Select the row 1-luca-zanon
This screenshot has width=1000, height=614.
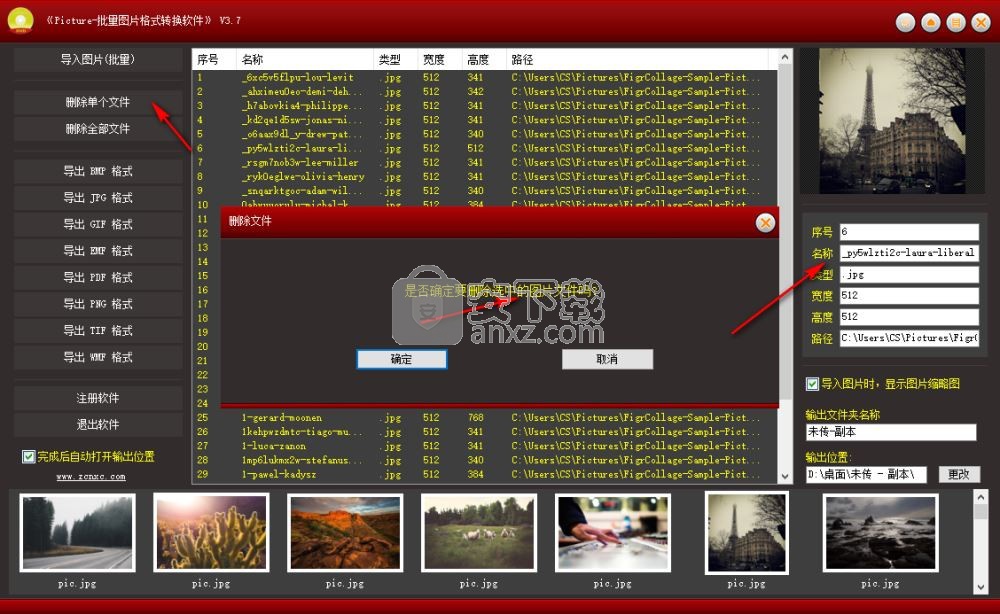(485, 446)
